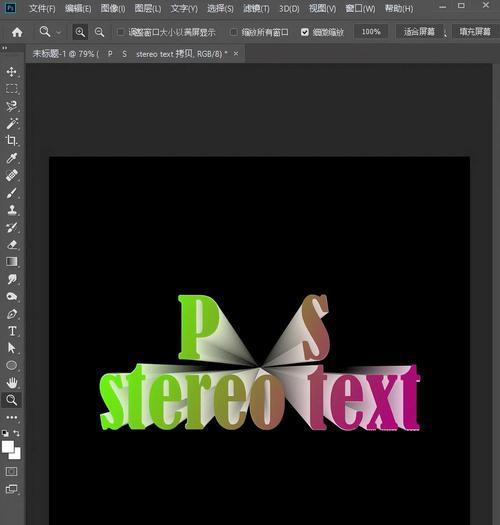Click the 100% zoom button
Viewport: 500px width, 525px height.
coord(371,32)
